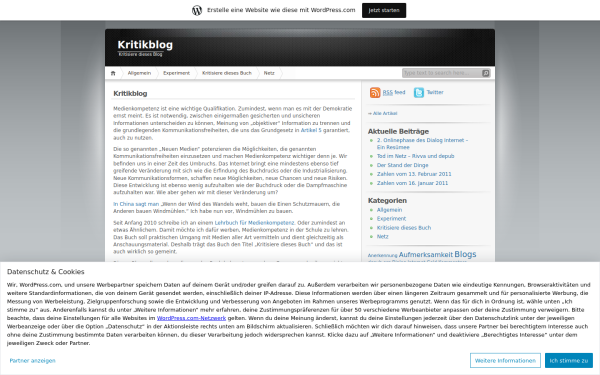Follow the 'Lehrbuch für Medienkompetenz' link
Viewport: 600px width, 375px height.
click(x=254, y=223)
